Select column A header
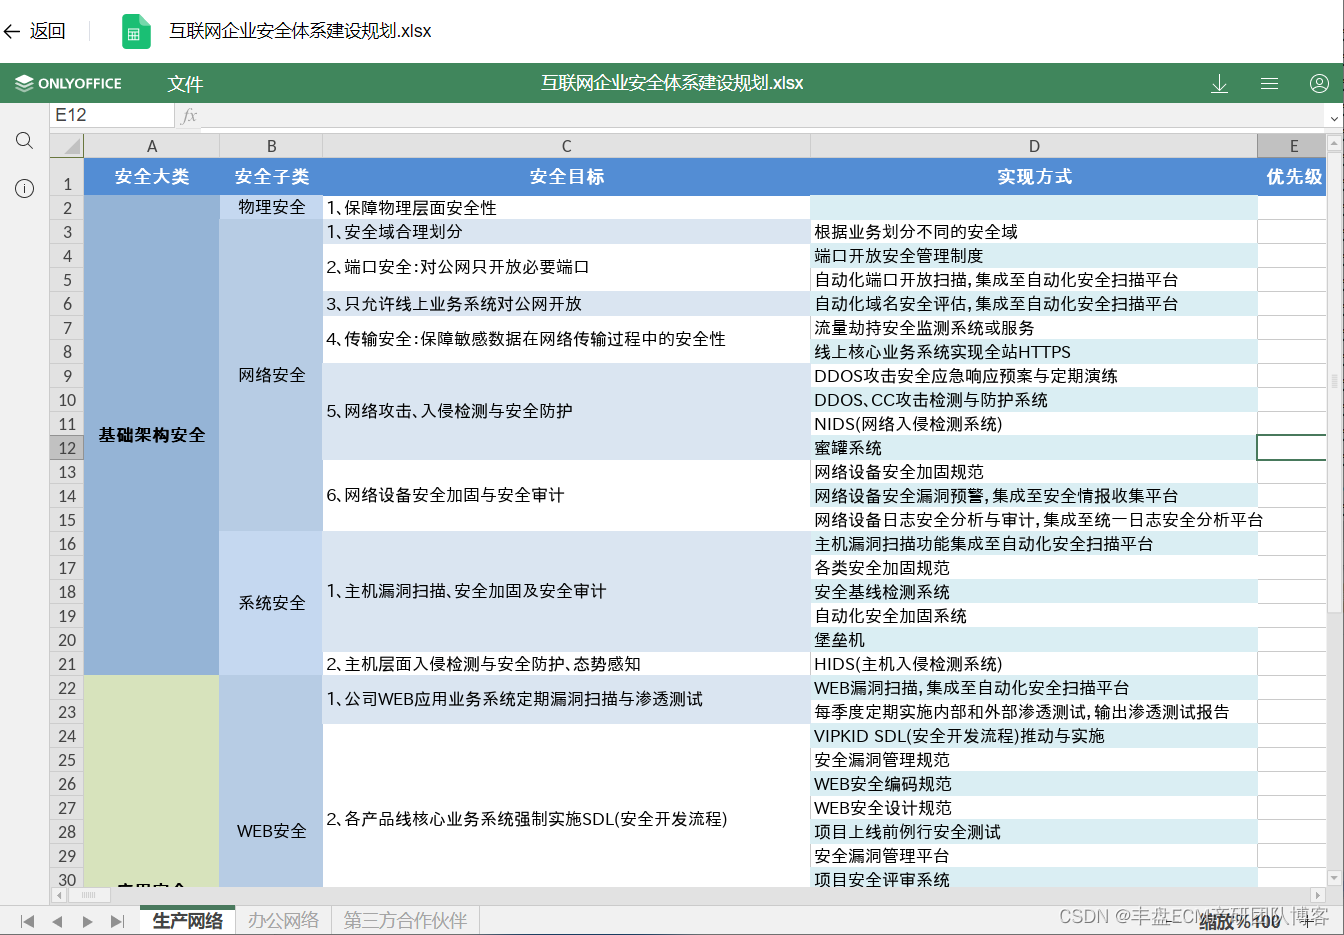This screenshot has width=1344, height=935. [x=152, y=146]
